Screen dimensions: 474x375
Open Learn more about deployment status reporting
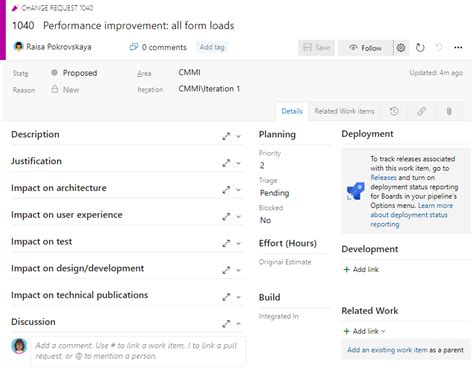[x=412, y=215]
